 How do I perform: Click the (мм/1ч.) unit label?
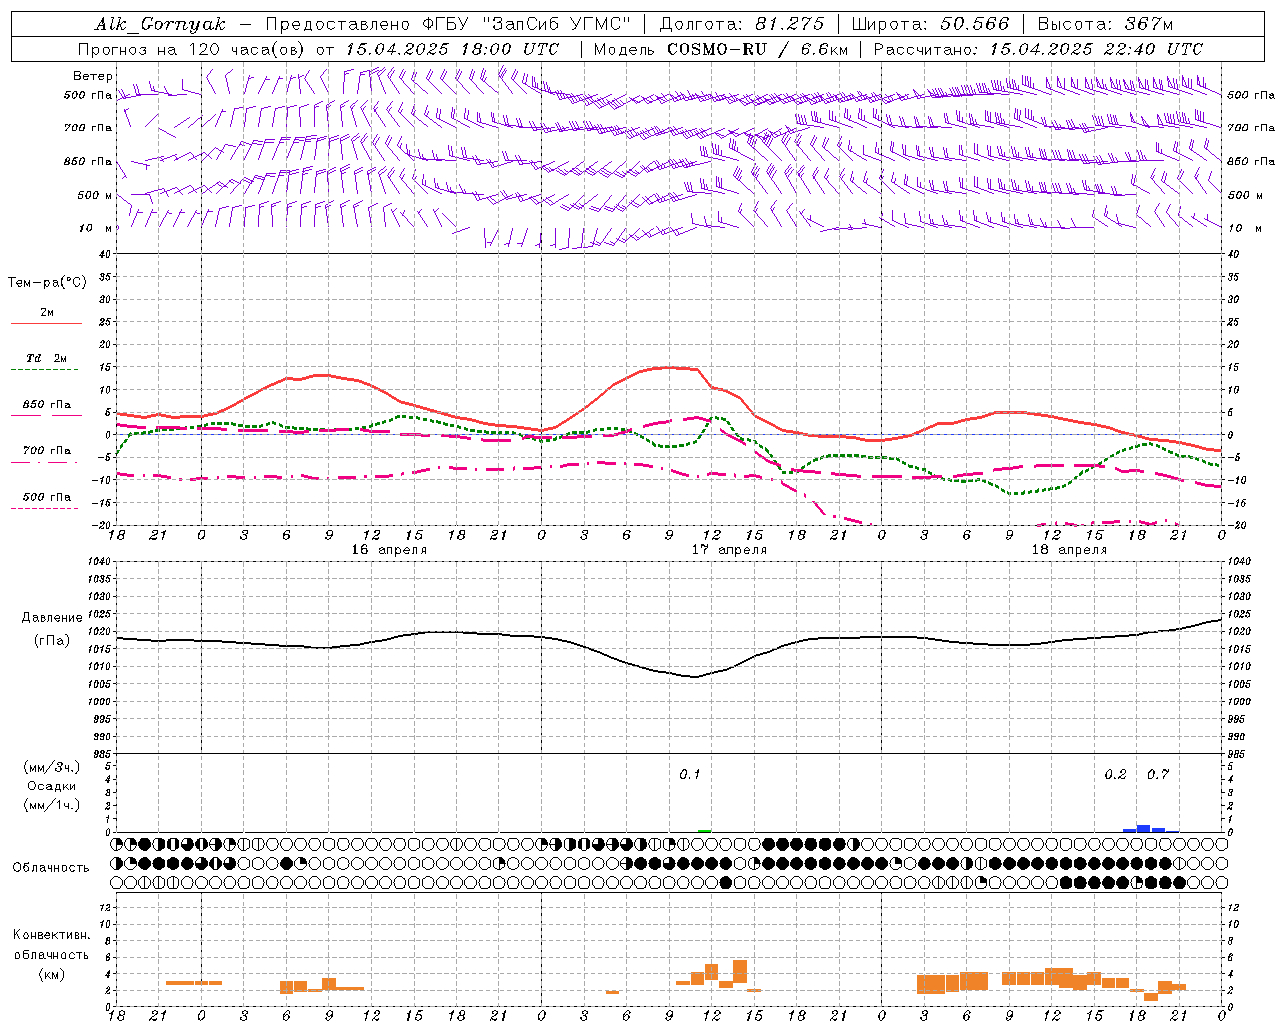[x=52, y=805]
